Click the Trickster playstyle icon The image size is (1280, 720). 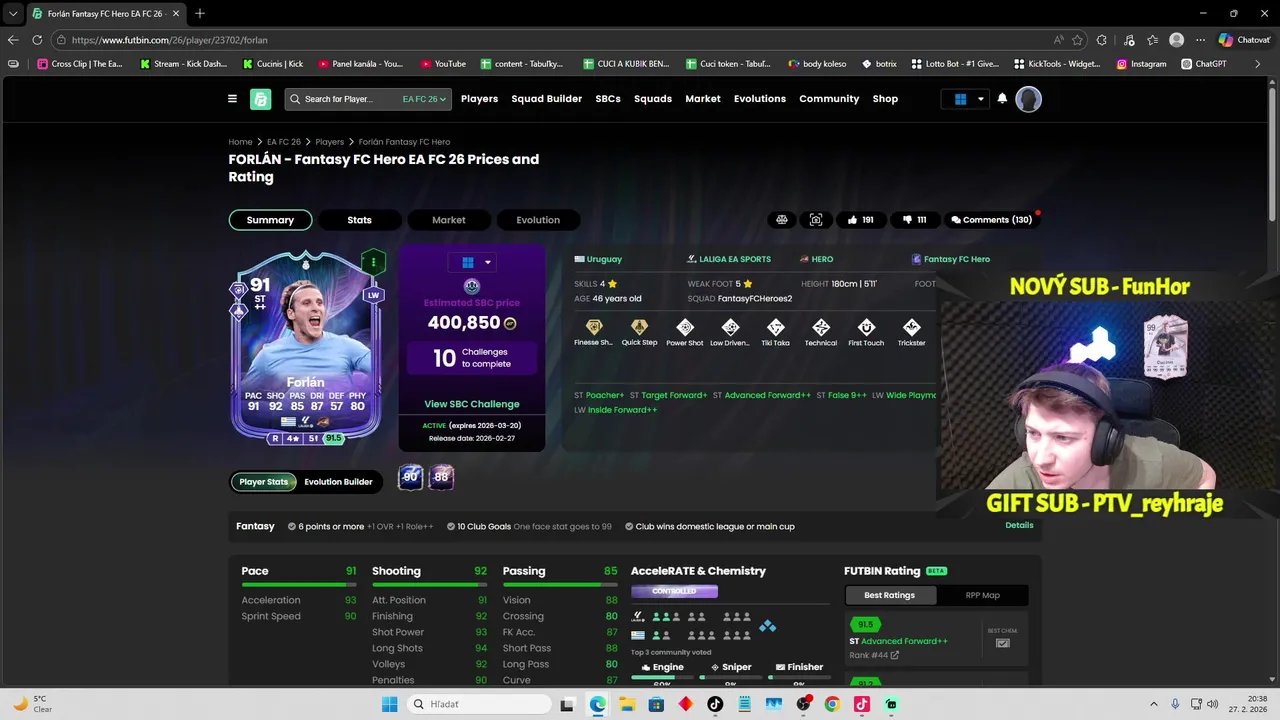911,328
